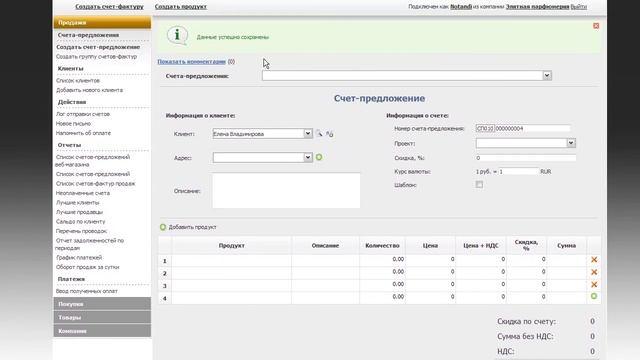Image resolution: width=640 pixels, height=360 pixels.
Task: Click Добавить продукт link
Action: tap(192, 227)
